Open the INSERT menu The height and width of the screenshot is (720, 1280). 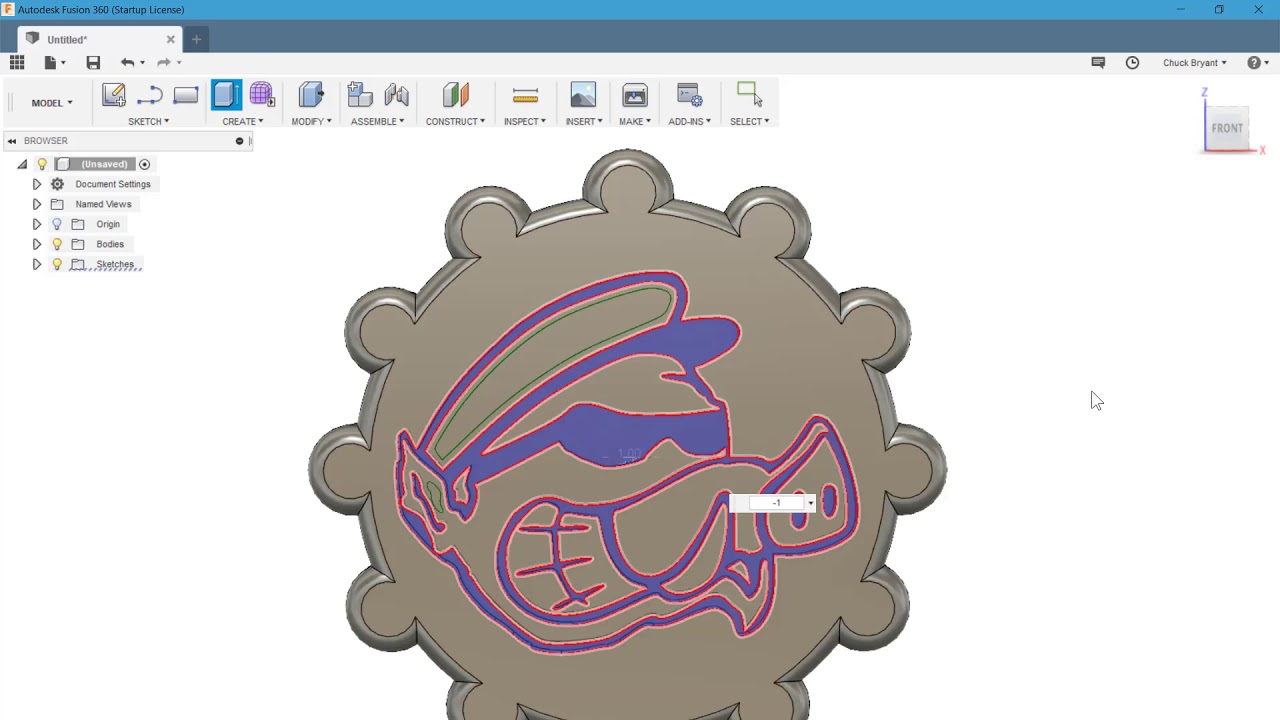pyautogui.click(x=584, y=121)
